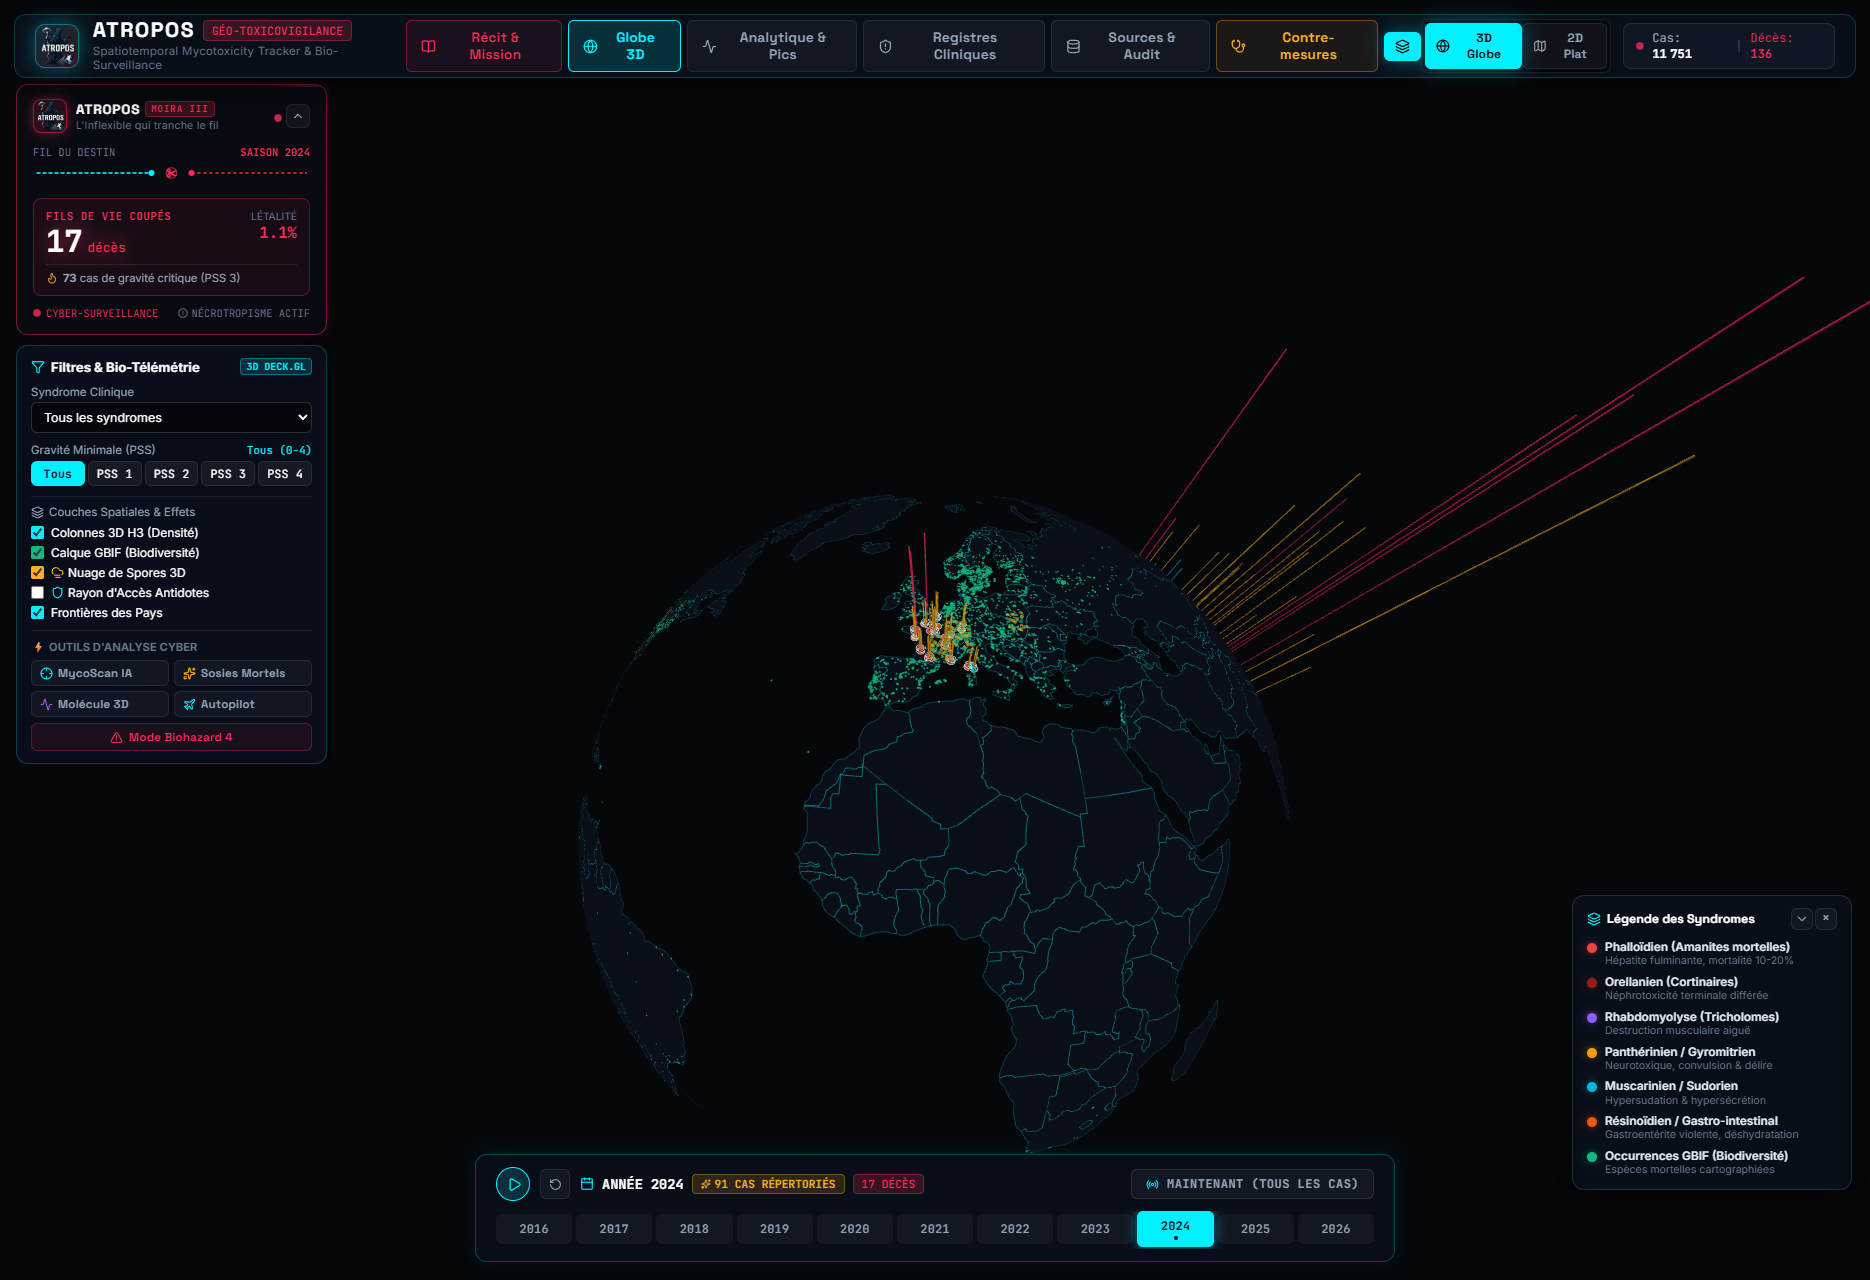Open the Sources & Audit tab
This screenshot has width=1870, height=1280.
pyautogui.click(x=1130, y=46)
